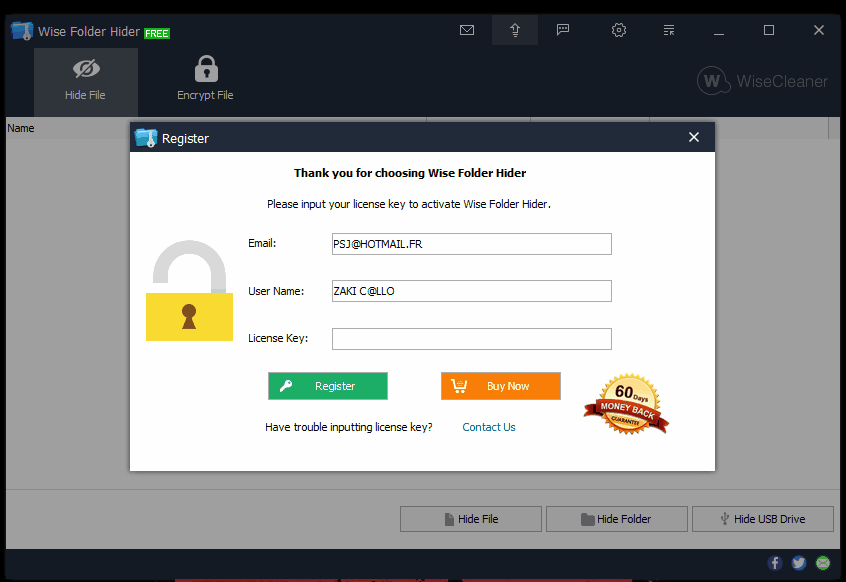Click the Hide File button at bottom
This screenshot has width=846, height=582.
coord(470,519)
